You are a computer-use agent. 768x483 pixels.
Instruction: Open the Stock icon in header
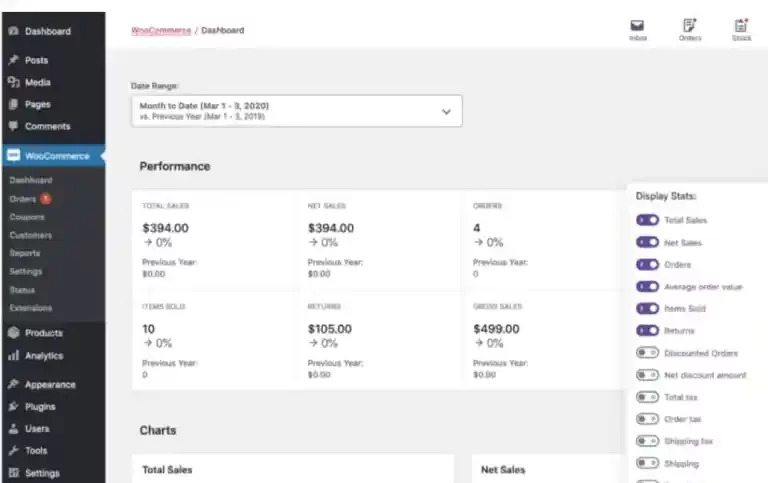pos(741,26)
